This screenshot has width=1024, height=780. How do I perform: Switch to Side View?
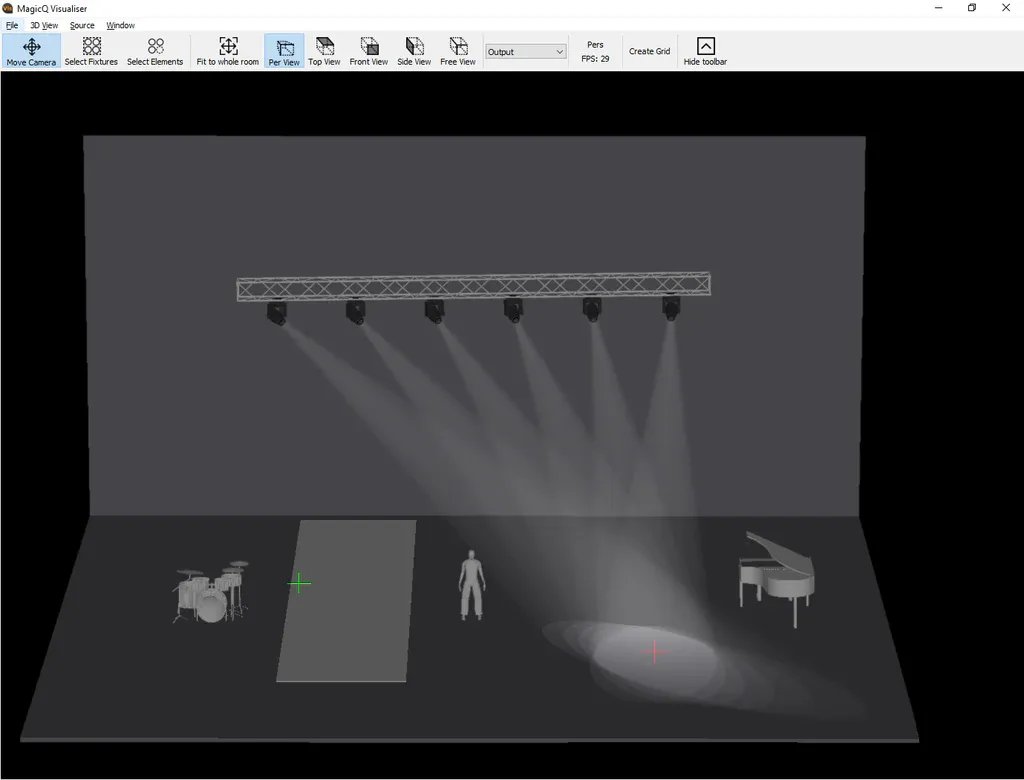(x=414, y=51)
